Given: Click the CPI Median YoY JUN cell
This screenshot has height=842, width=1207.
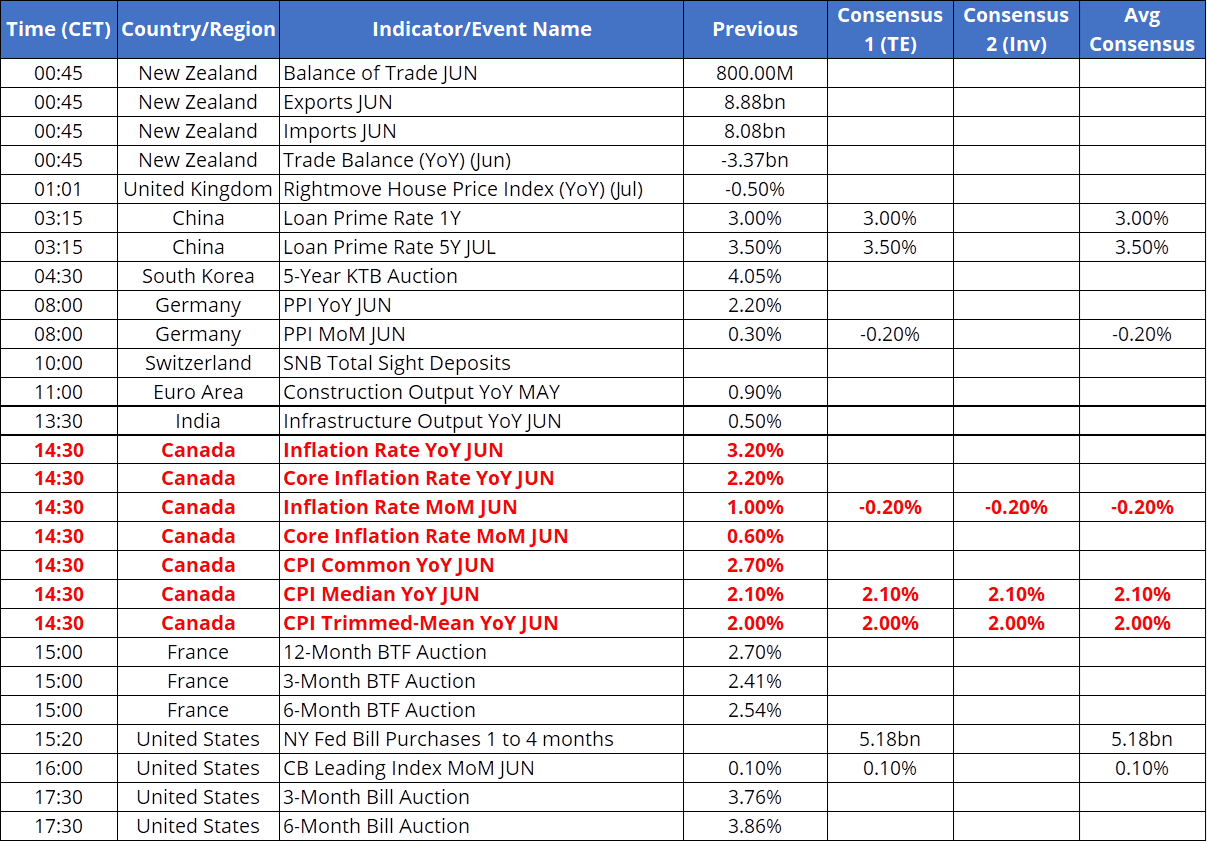Looking at the screenshot, I should tap(482, 594).
